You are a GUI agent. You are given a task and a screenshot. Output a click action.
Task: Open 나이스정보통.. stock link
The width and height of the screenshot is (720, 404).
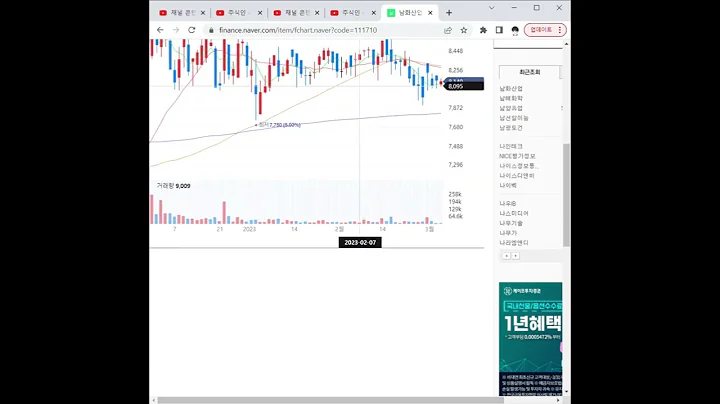(519, 166)
